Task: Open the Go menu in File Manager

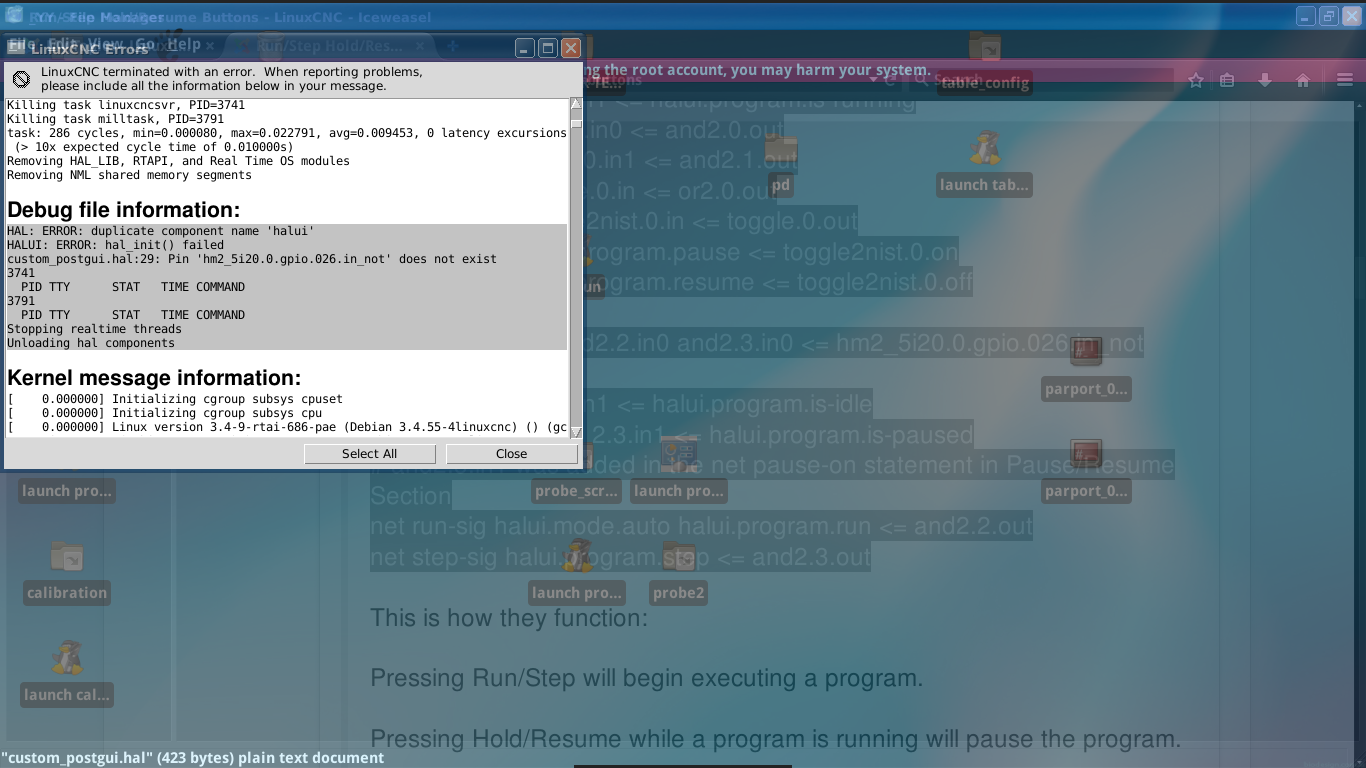Action: [x=145, y=44]
